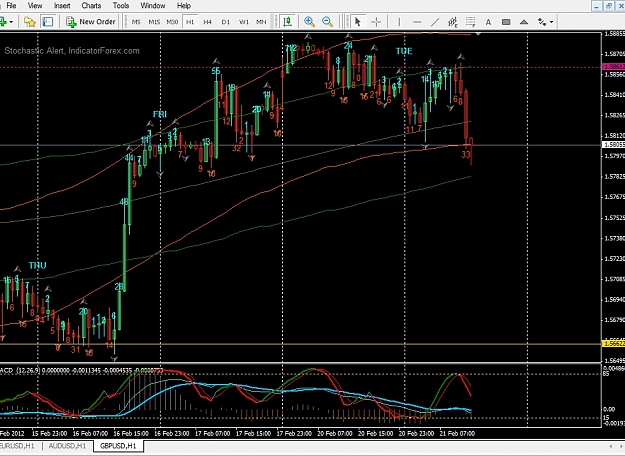Image resolution: width=625 pixels, height=456 pixels.
Task: Click the yellow 1.5662 price label
Action: pyautogui.click(x=614, y=344)
